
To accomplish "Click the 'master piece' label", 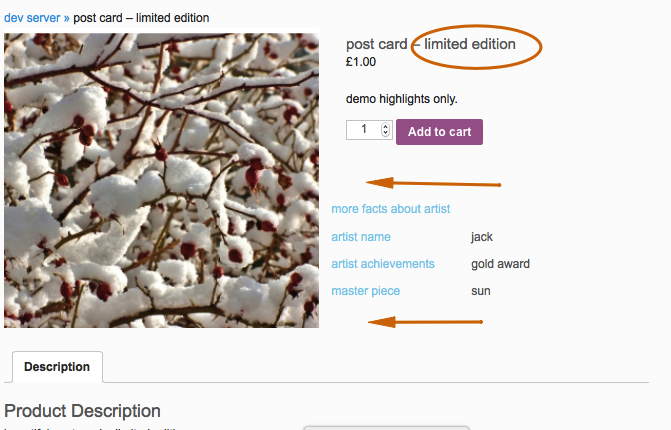I will (365, 291).
